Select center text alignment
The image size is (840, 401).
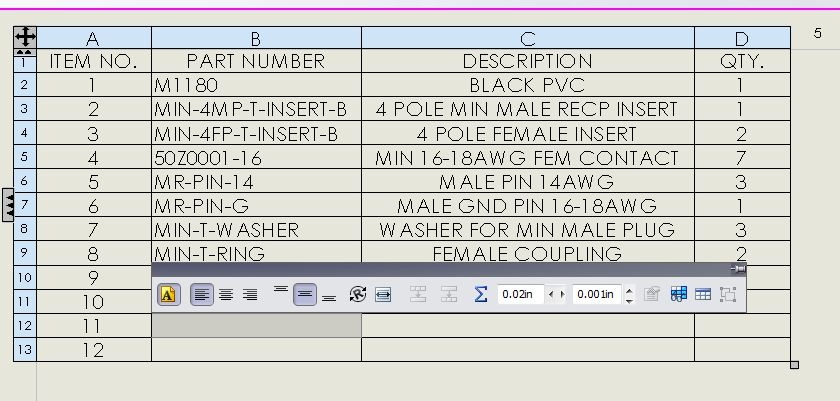(226, 294)
